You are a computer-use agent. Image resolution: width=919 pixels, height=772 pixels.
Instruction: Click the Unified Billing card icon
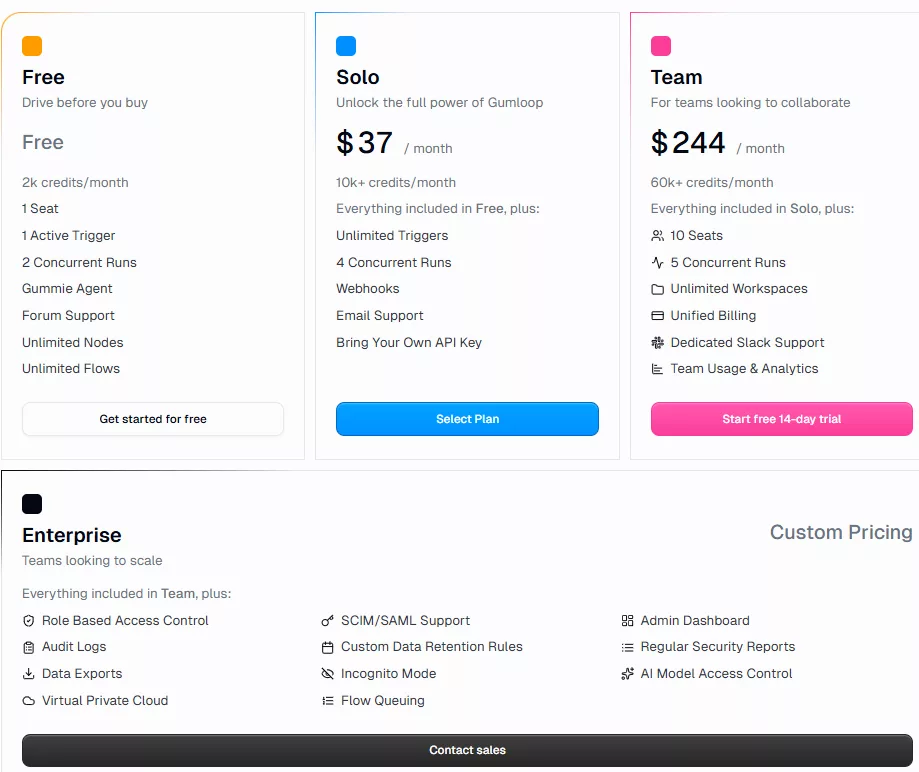657,316
